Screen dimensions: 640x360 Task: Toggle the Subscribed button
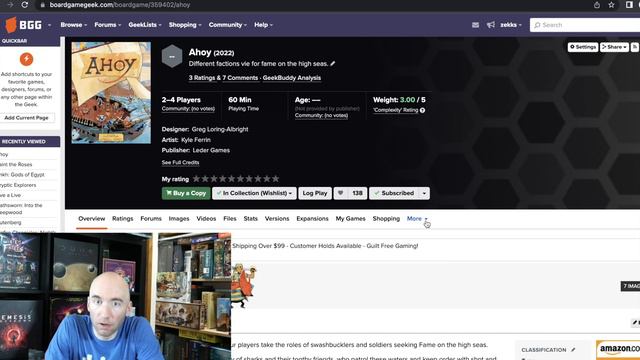(394, 193)
